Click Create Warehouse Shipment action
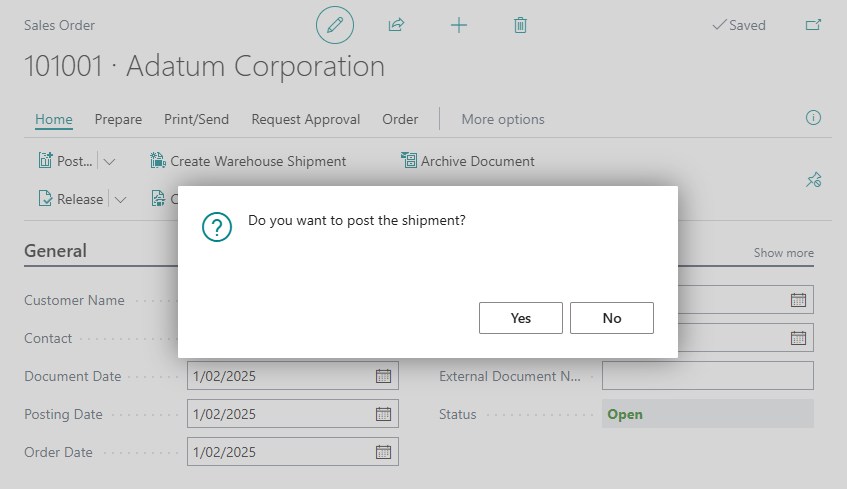This screenshot has width=847, height=489. (x=248, y=161)
